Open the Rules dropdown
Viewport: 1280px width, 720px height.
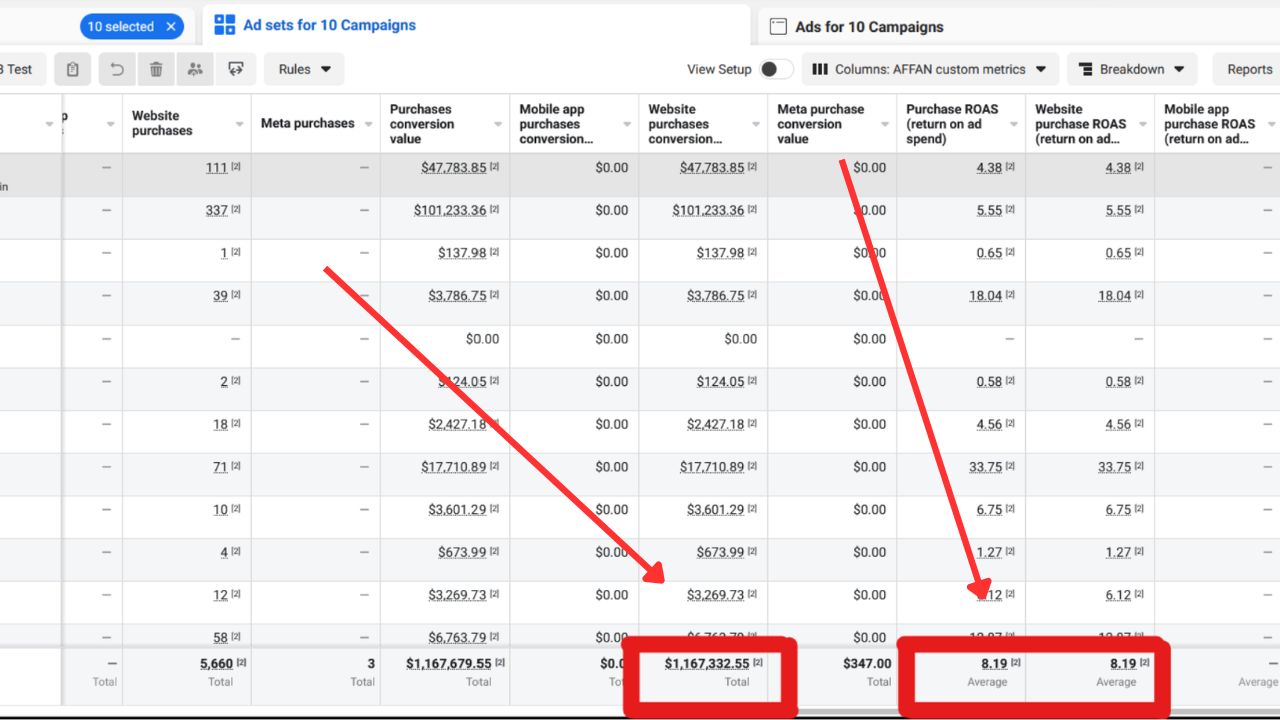[x=304, y=69]
